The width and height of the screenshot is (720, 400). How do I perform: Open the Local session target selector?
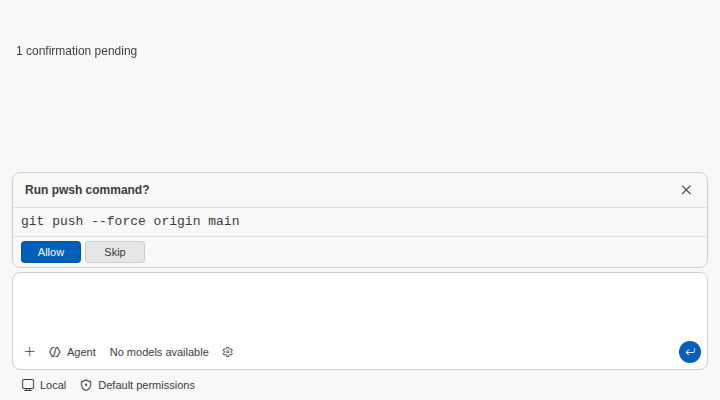44,385
